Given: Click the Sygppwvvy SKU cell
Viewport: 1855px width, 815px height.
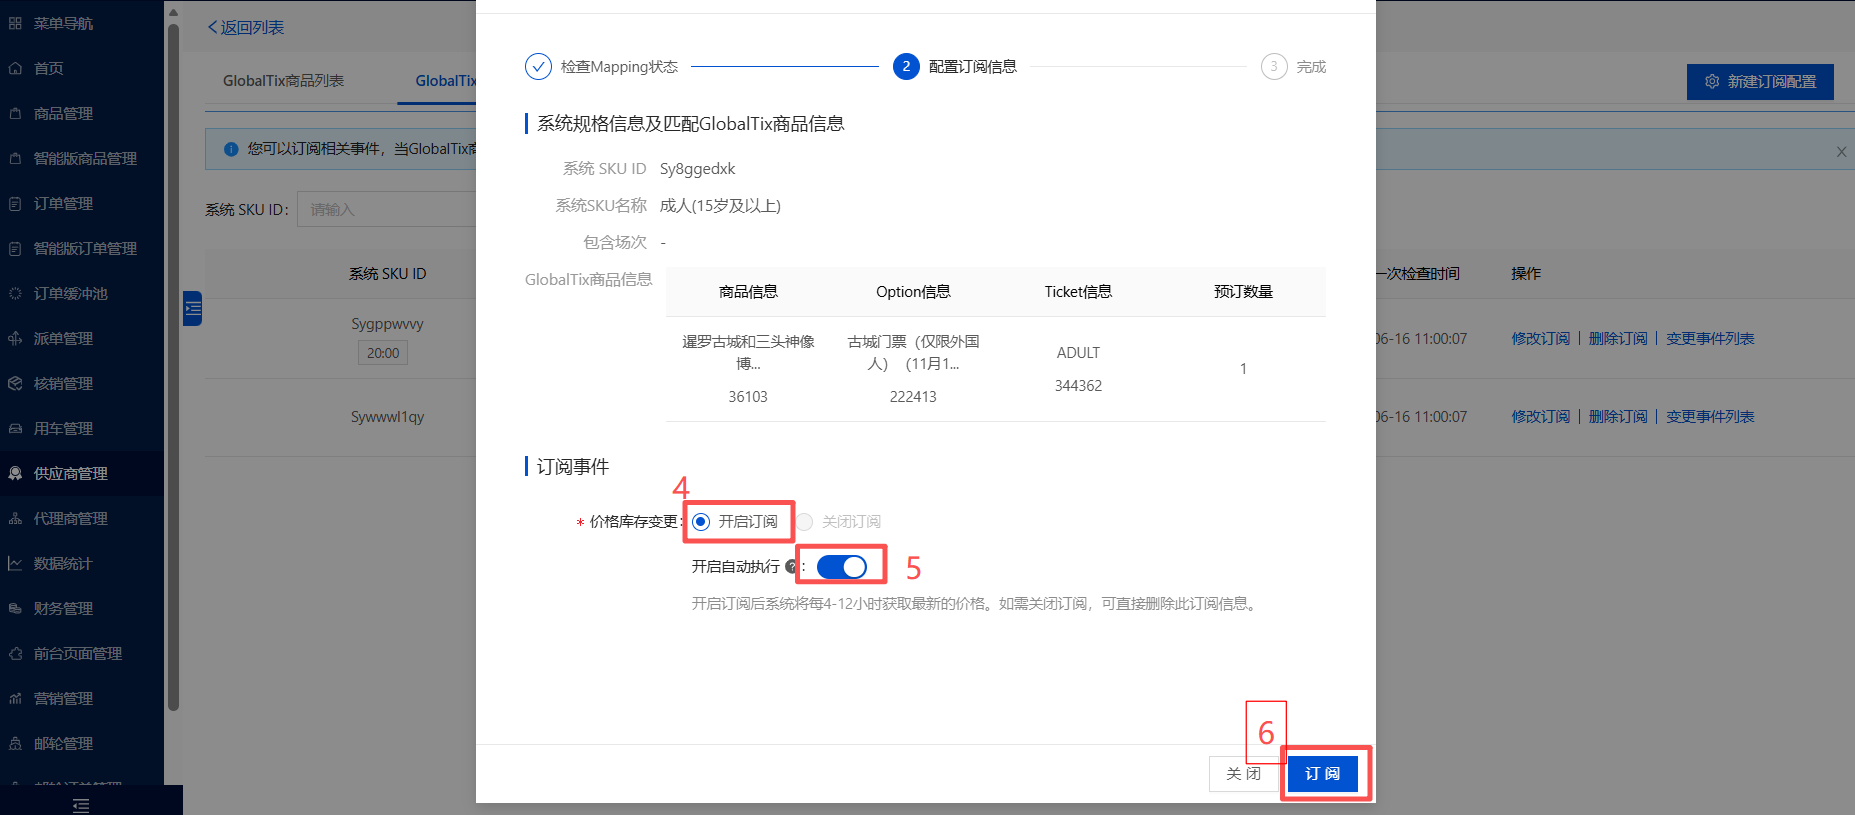Looking at the screenshot, I should (387, 323).
